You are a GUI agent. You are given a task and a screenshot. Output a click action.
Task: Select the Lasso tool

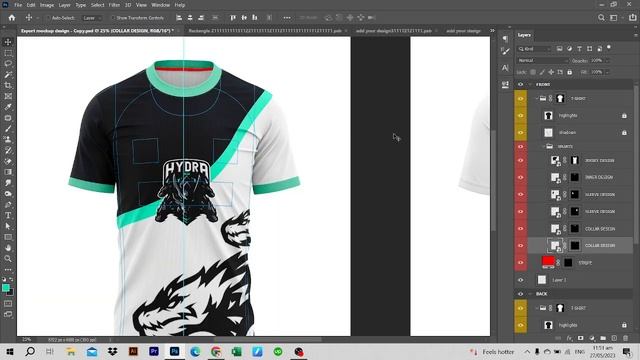8,64
